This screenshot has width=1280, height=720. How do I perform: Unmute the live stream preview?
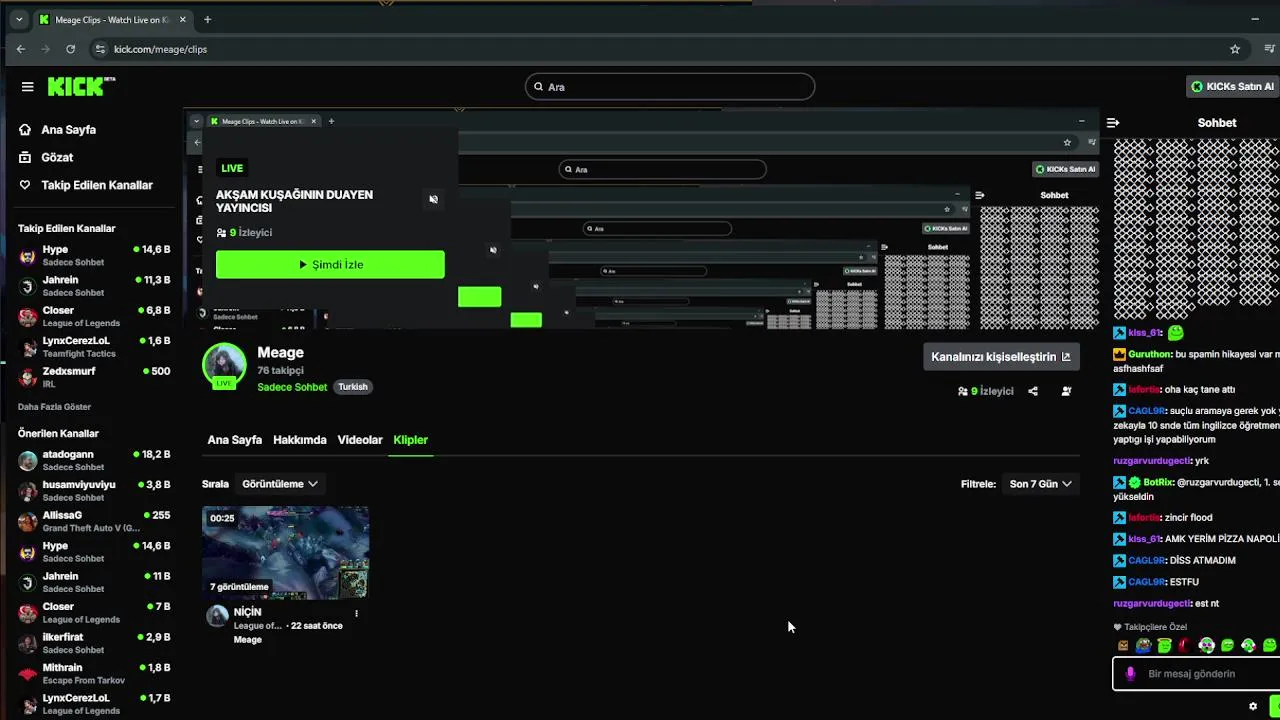[x=433, y=199]
